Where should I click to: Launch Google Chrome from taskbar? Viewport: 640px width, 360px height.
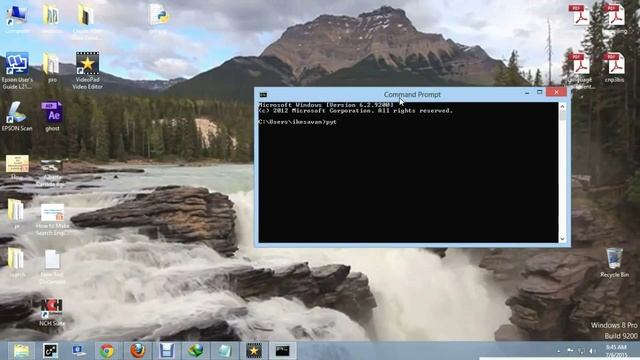coord(107,351)
